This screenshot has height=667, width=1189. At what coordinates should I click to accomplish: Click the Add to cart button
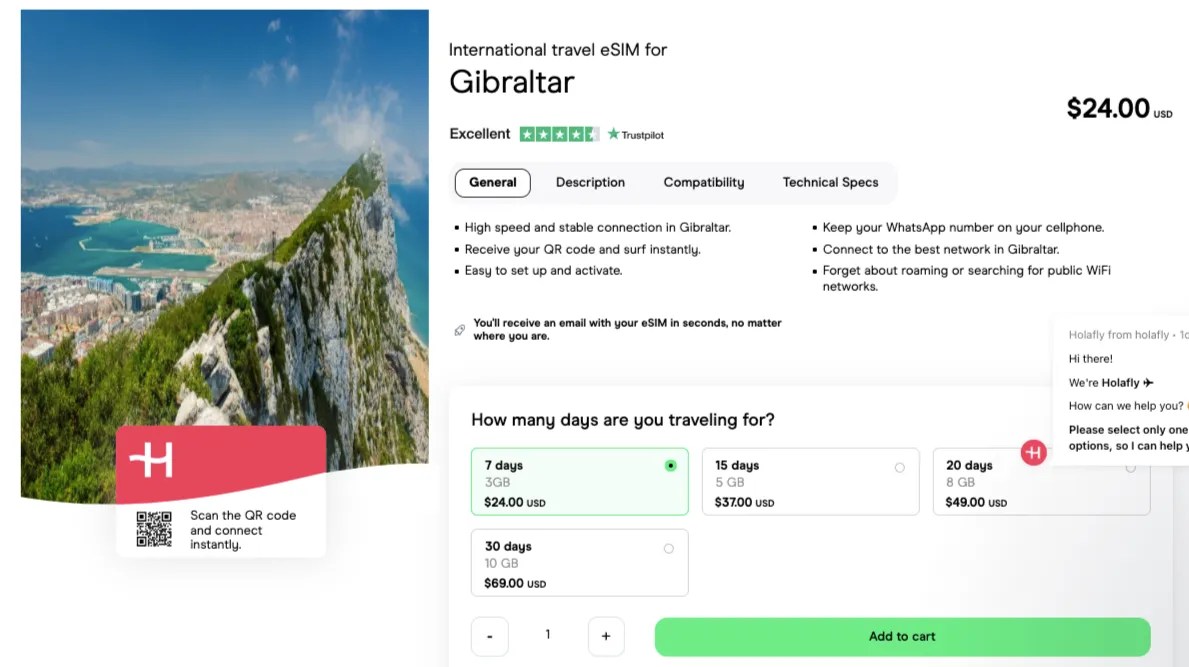click(x=901, y=636)
